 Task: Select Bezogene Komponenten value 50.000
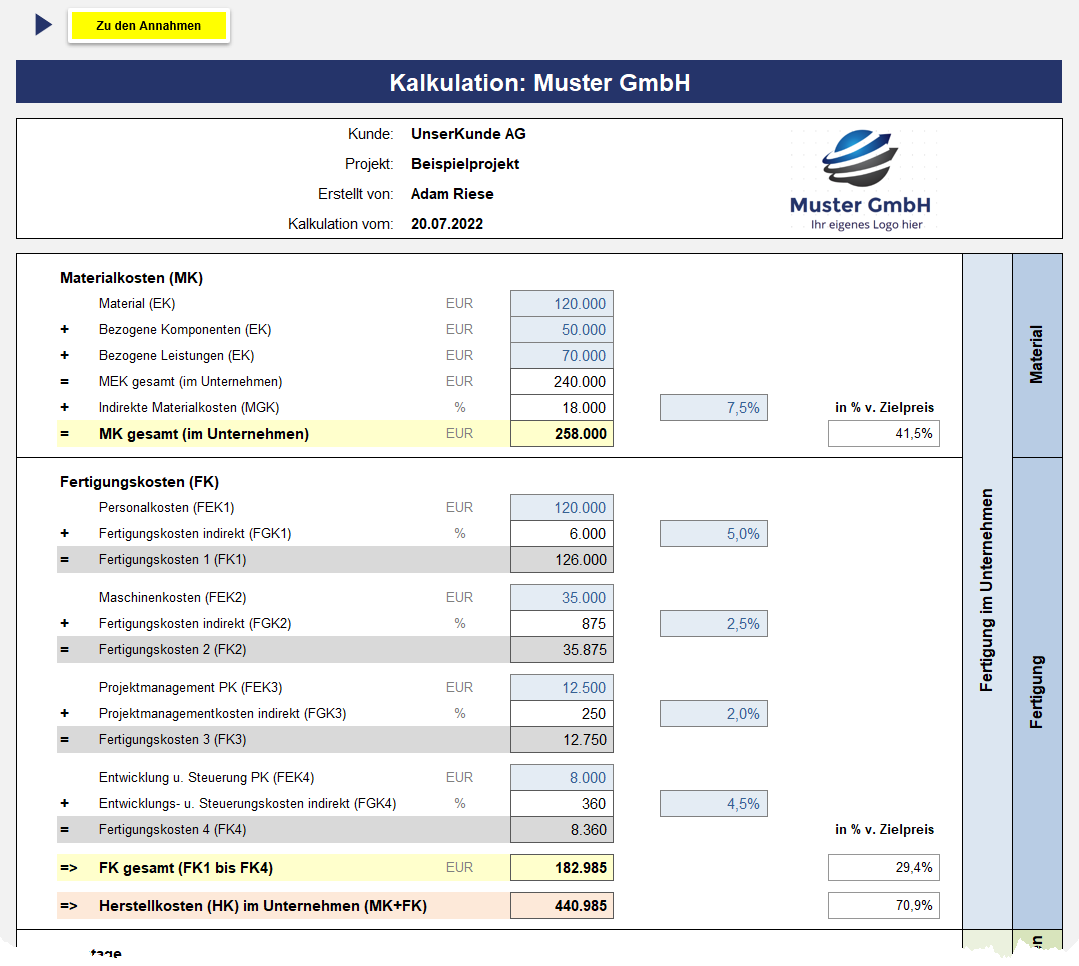561,330
